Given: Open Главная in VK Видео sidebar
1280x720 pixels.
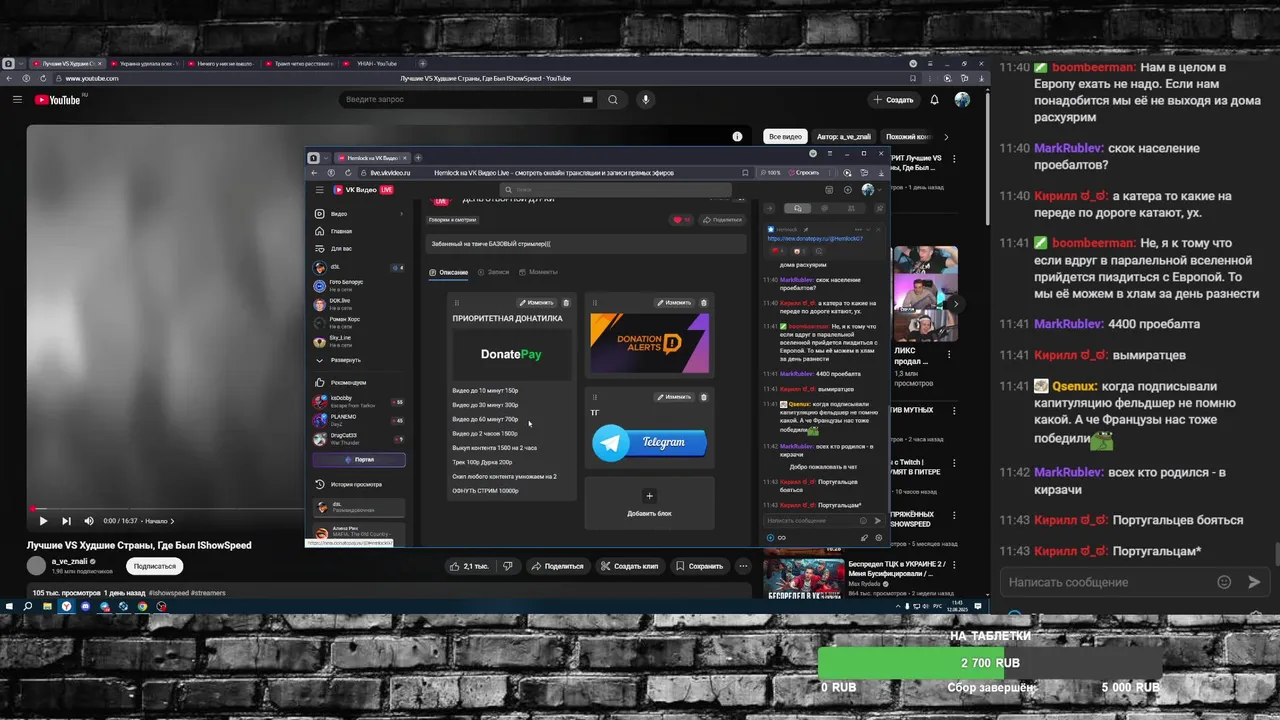Looking at the screenshot, I should click(341, 231).
